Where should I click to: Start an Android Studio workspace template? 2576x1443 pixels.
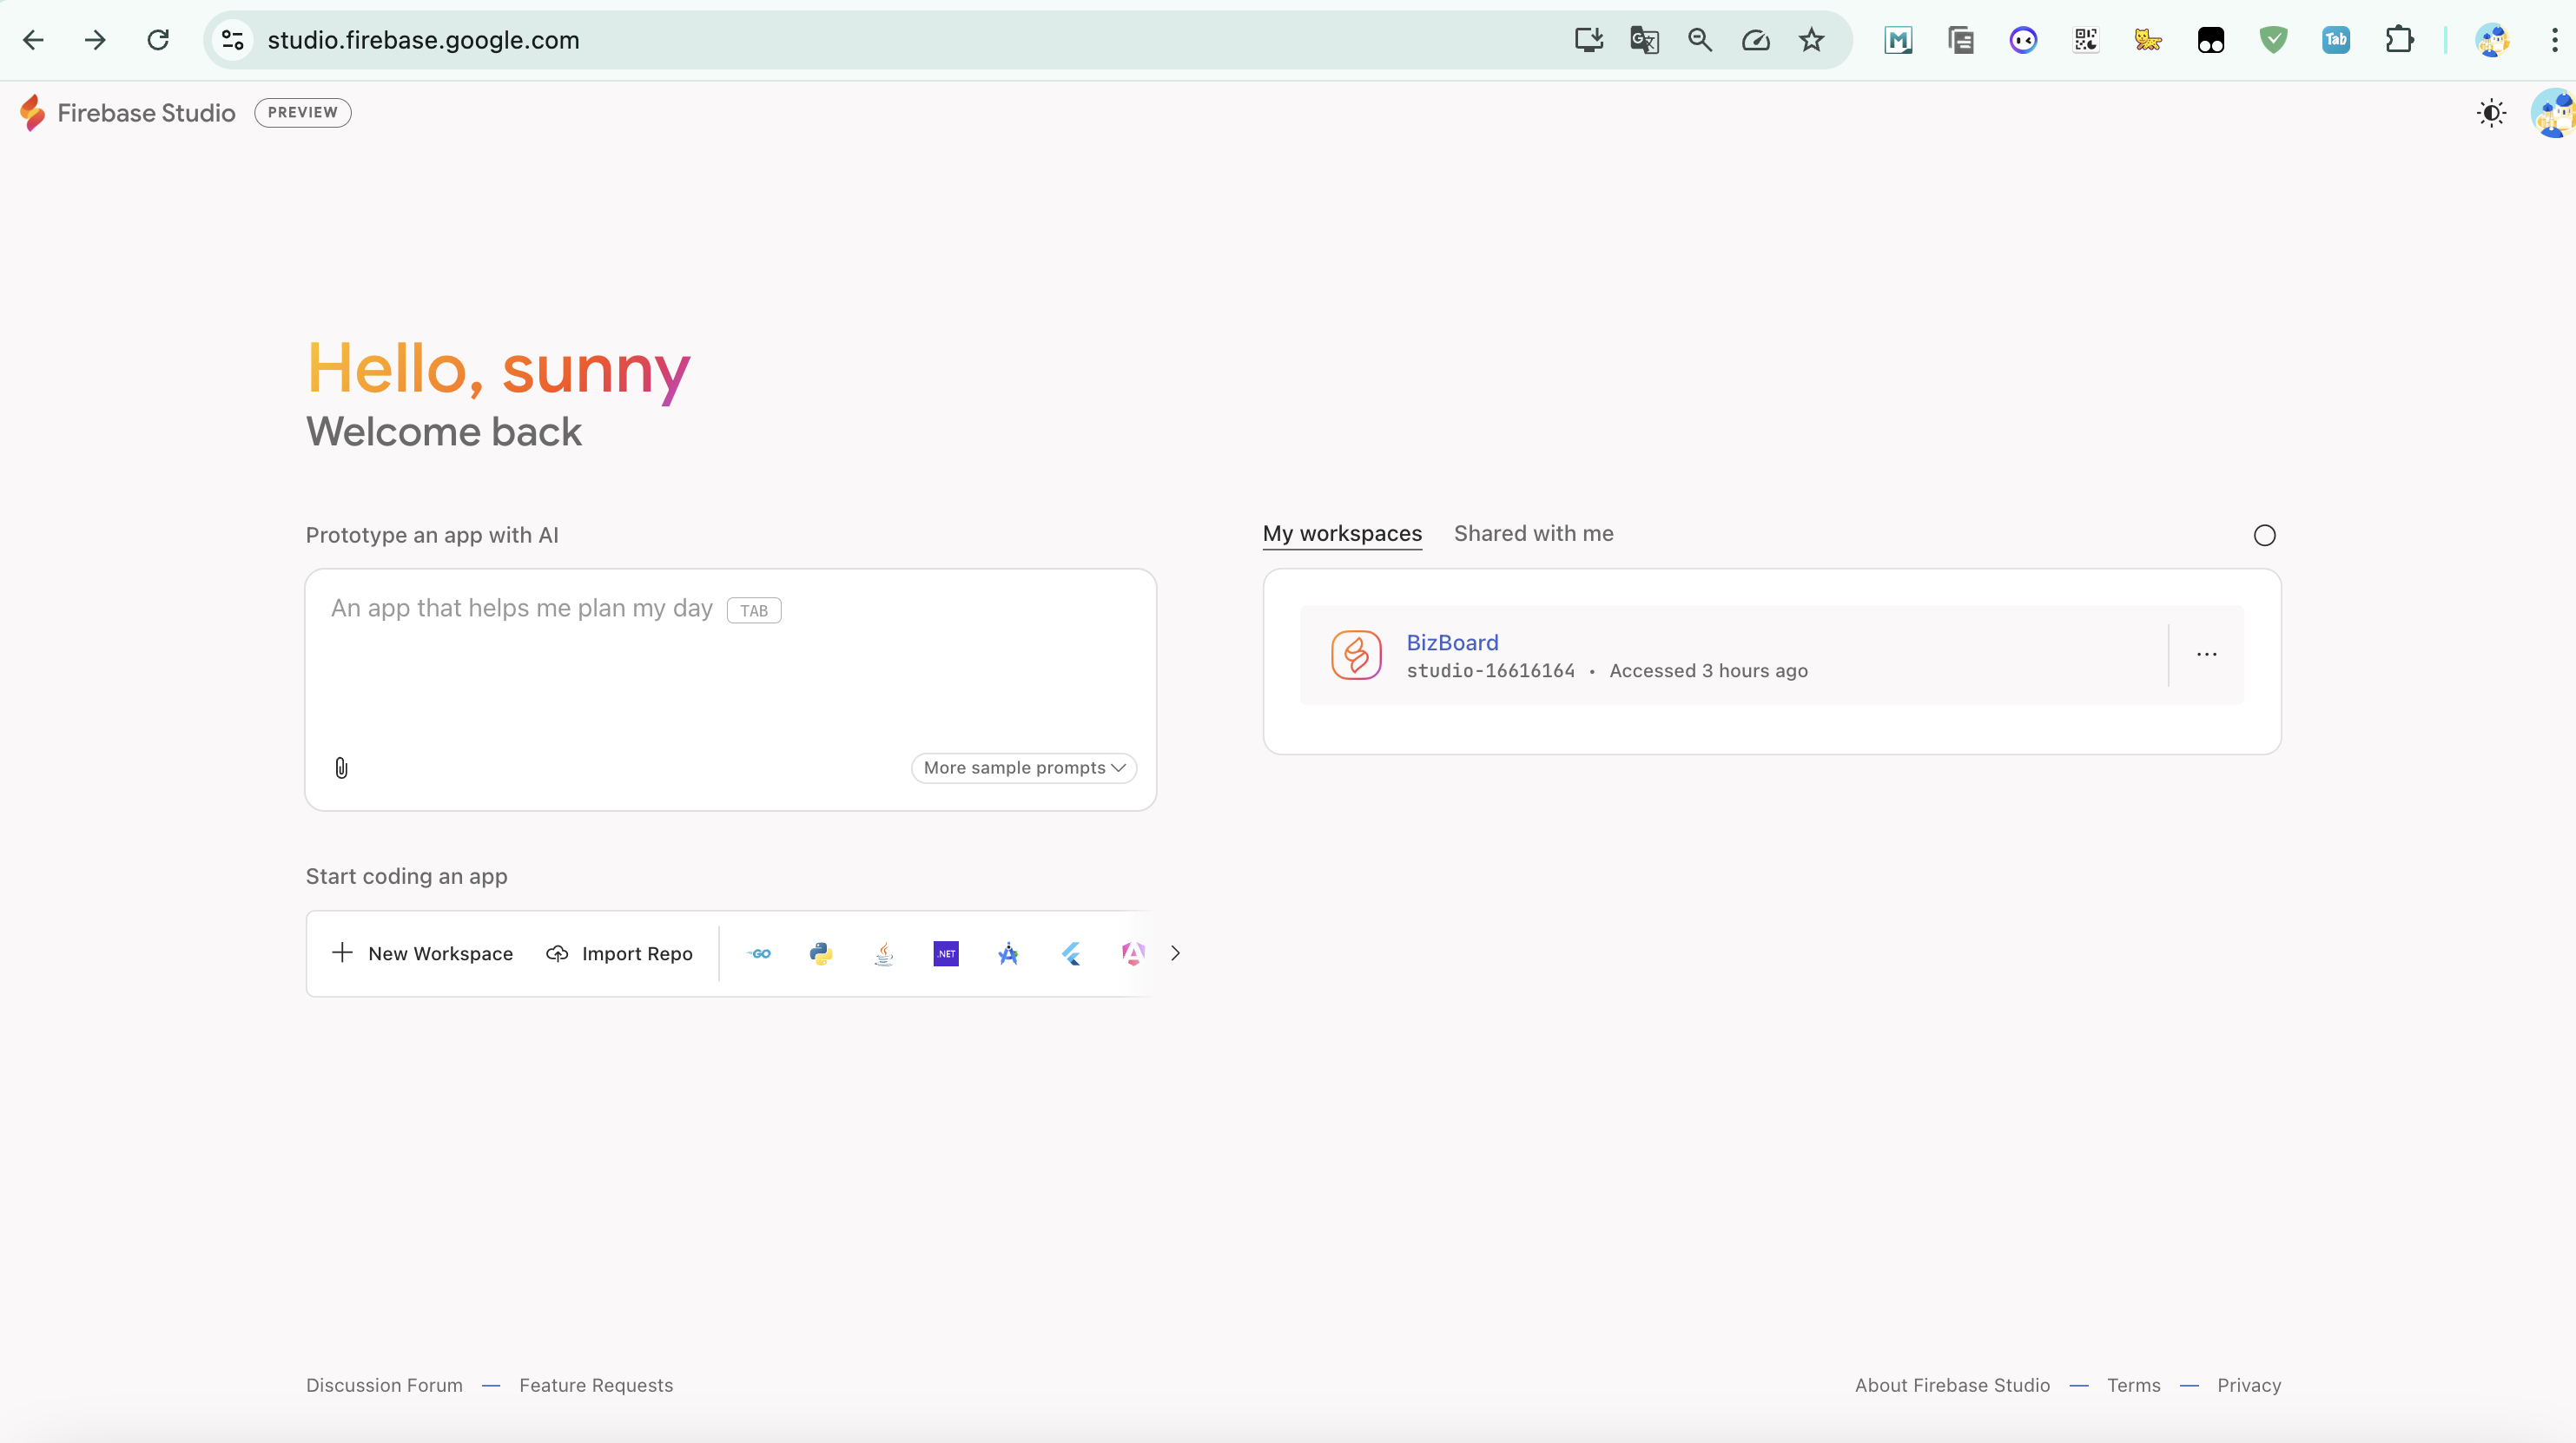1008,954
